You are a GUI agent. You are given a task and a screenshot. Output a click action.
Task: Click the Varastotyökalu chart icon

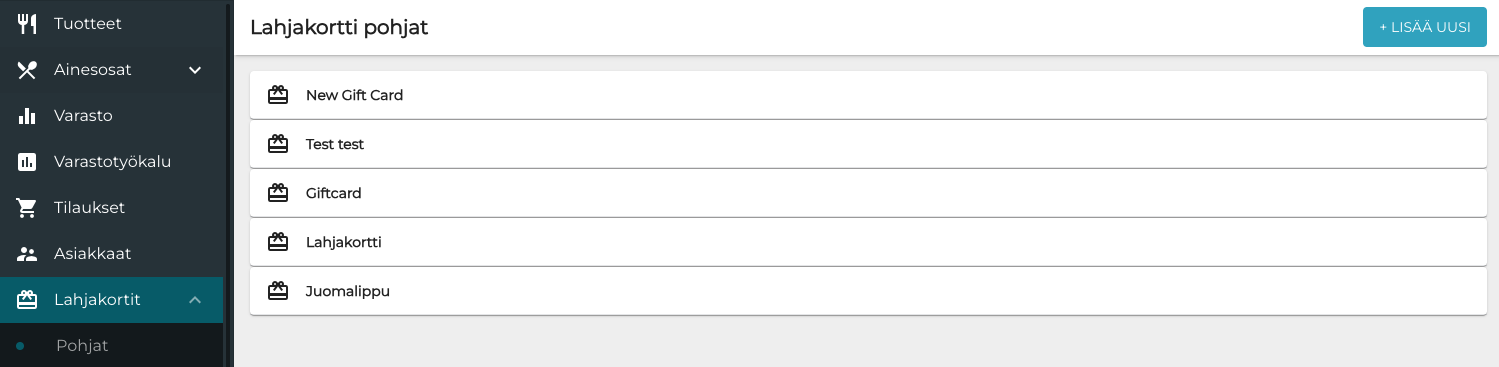[27, 162]
